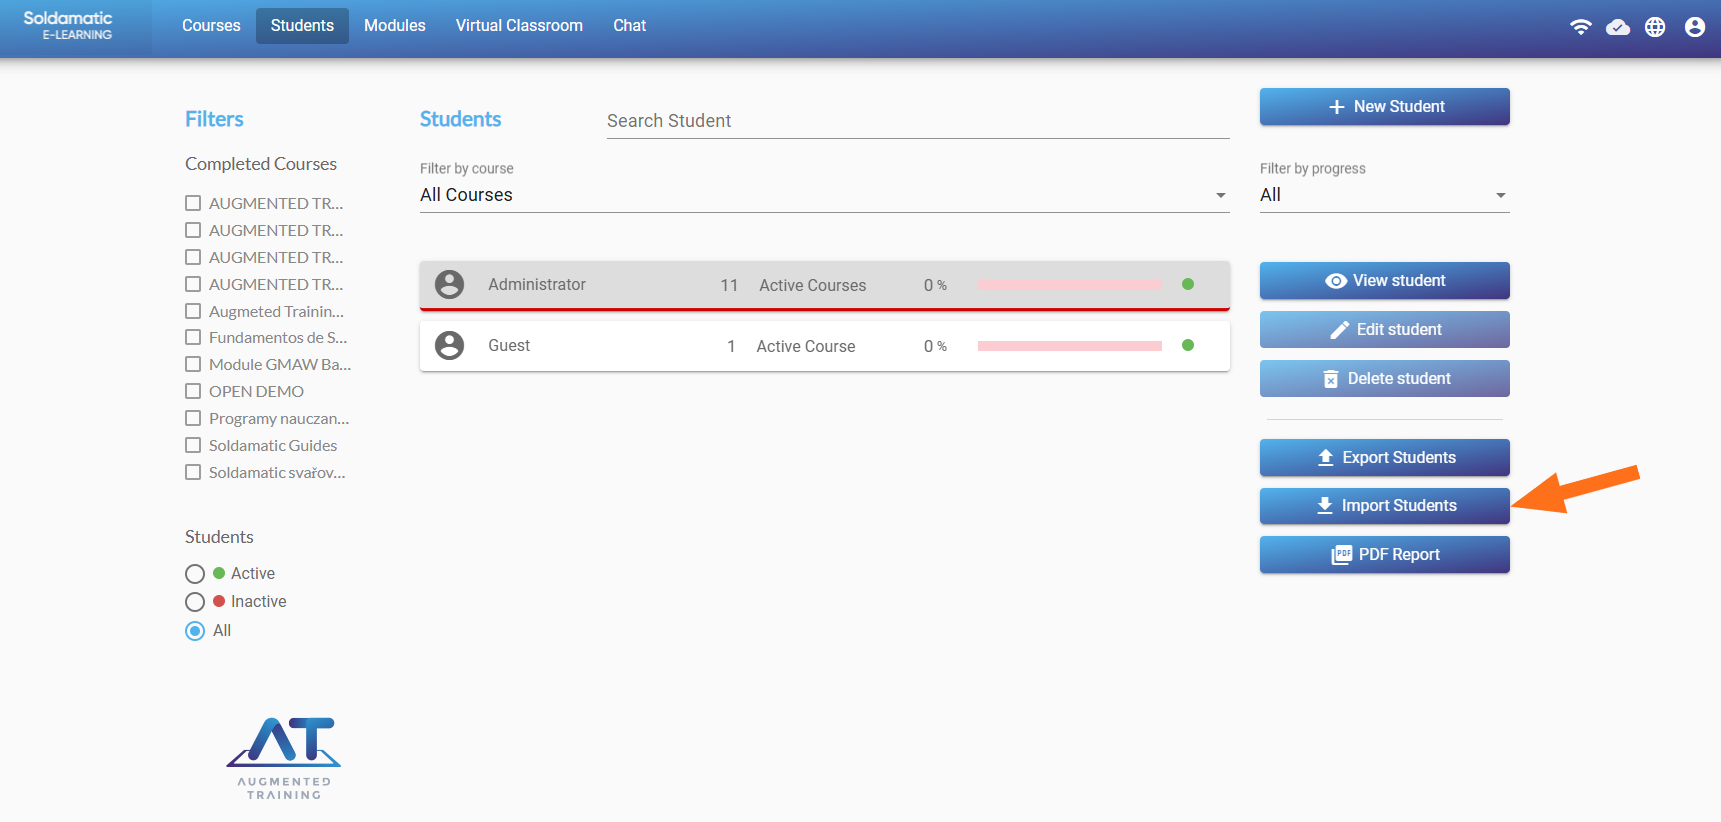Open the user account profile icon
The width and height of the screenshot is (1721, 822).
coord(1694,27)
